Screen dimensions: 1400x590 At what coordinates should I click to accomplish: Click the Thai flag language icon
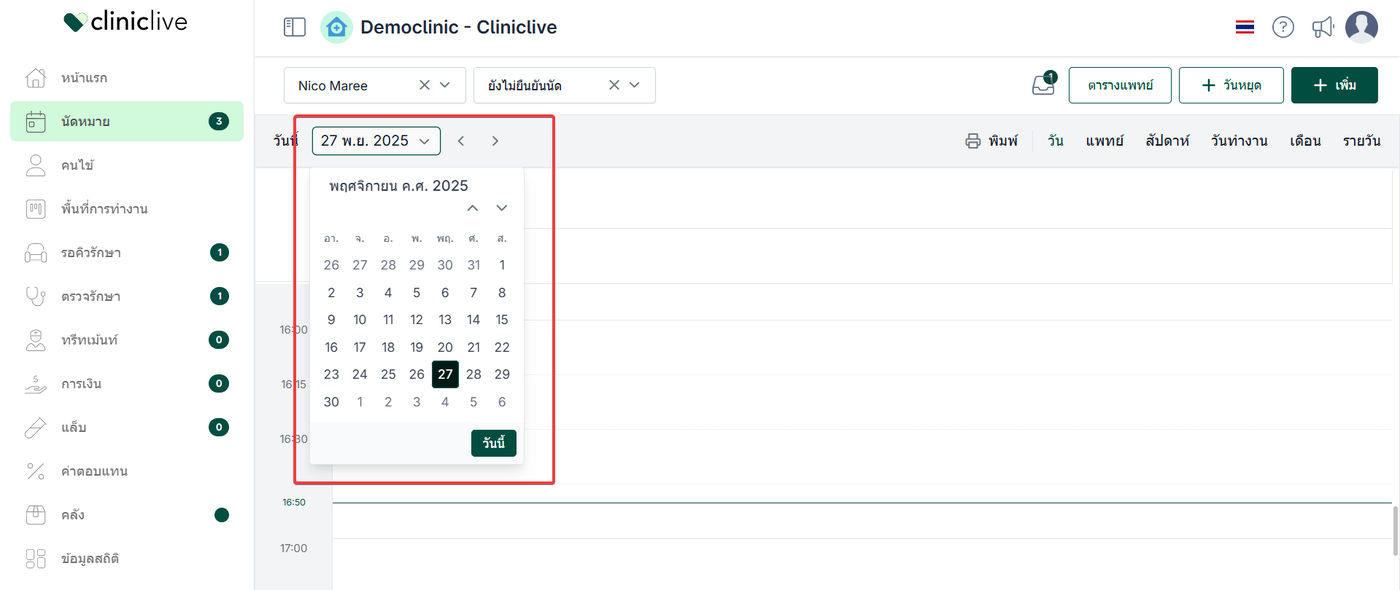(x=1245, y=27)
